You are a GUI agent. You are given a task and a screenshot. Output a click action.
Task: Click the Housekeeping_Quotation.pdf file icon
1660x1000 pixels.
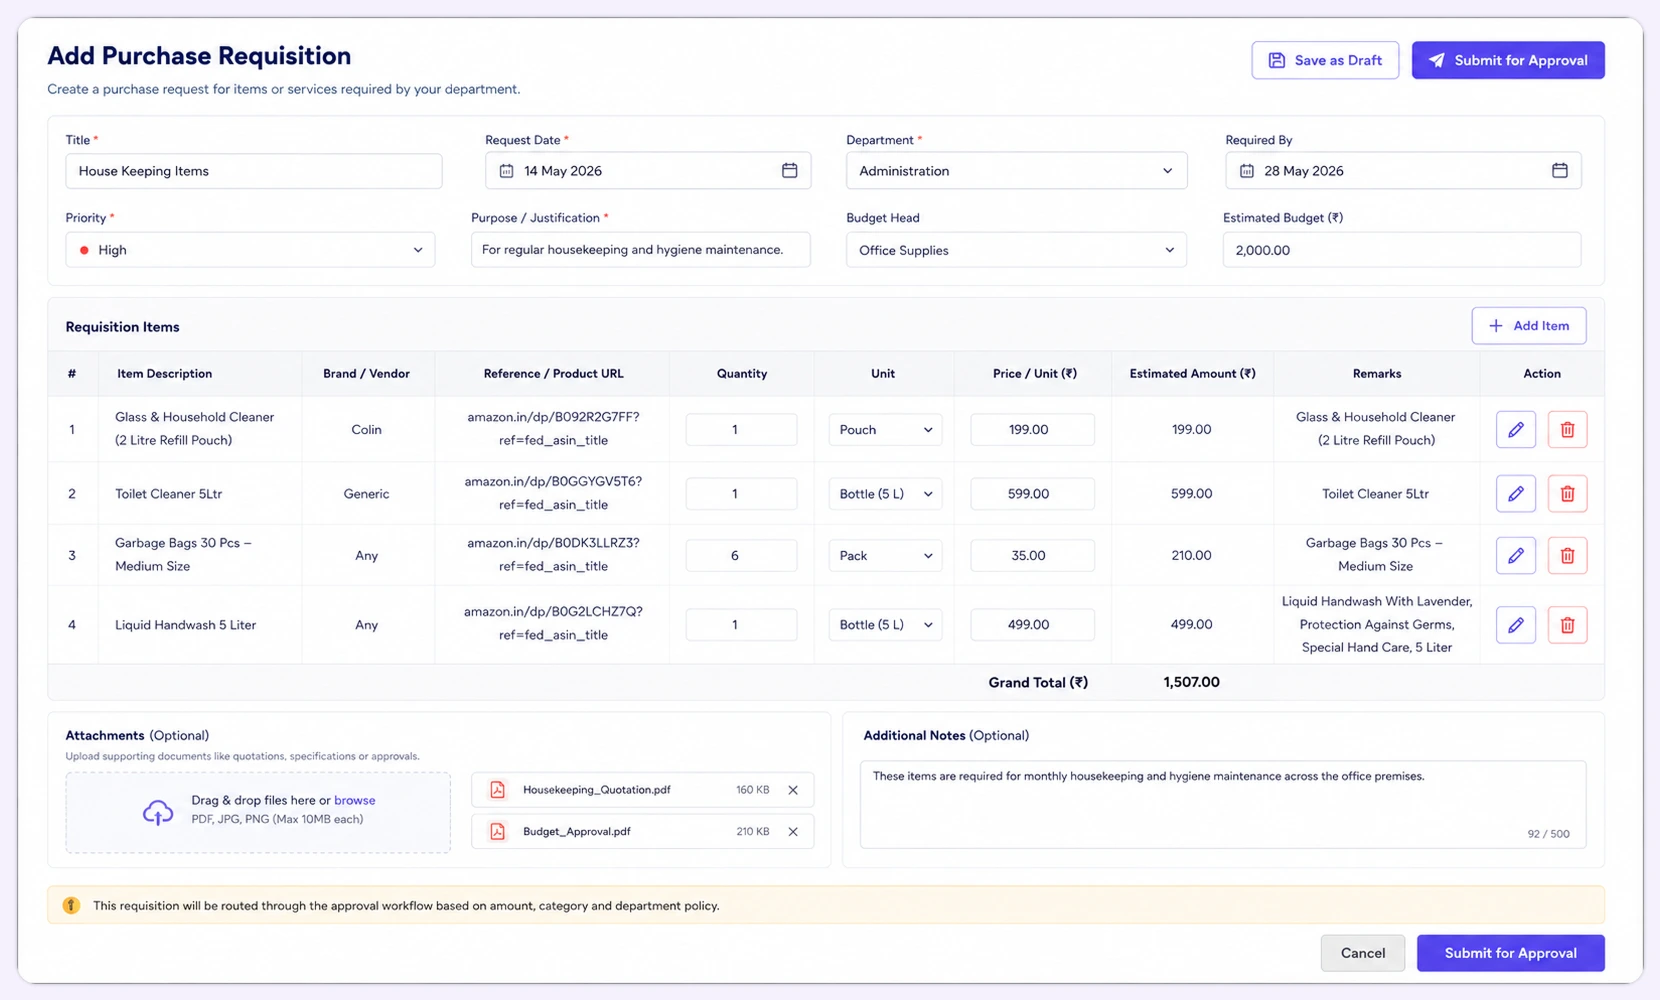click(497, 790)
